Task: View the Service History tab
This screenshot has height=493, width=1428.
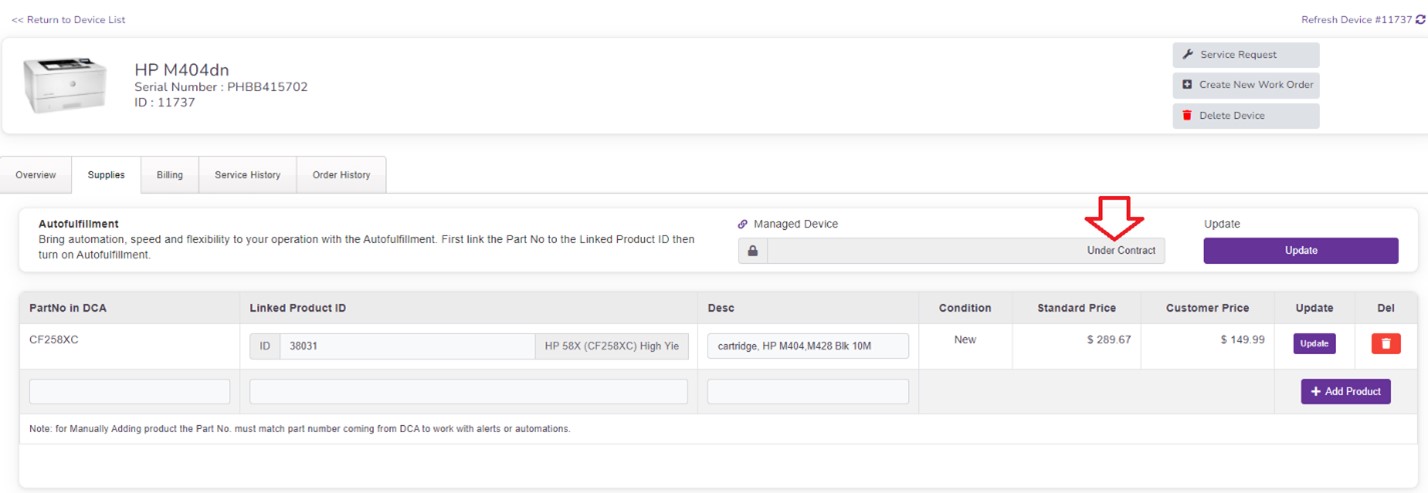Action: point(248,175)
